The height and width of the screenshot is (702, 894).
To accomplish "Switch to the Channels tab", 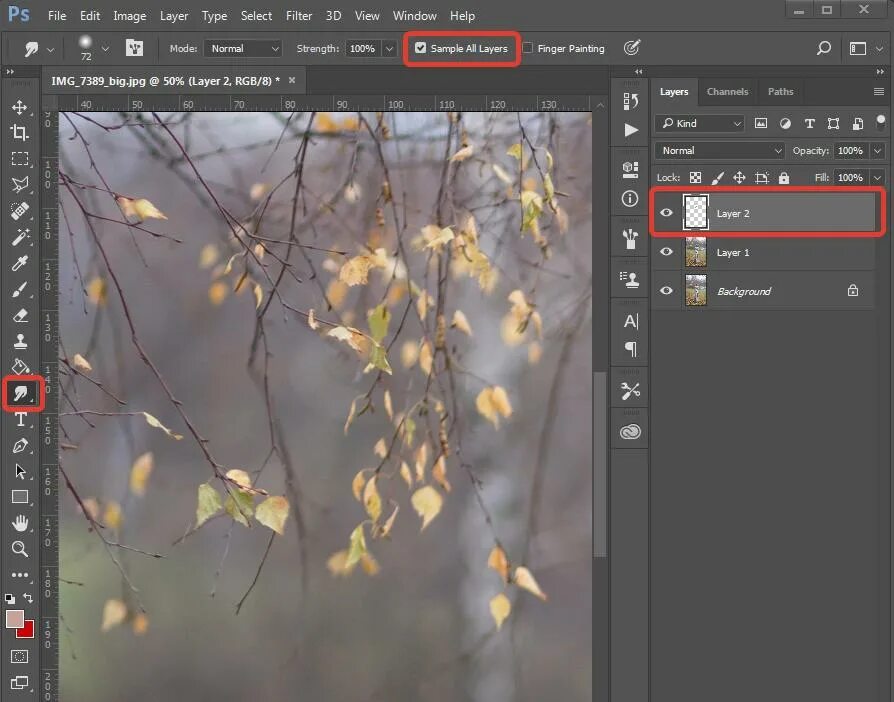I will coord(727,91).
